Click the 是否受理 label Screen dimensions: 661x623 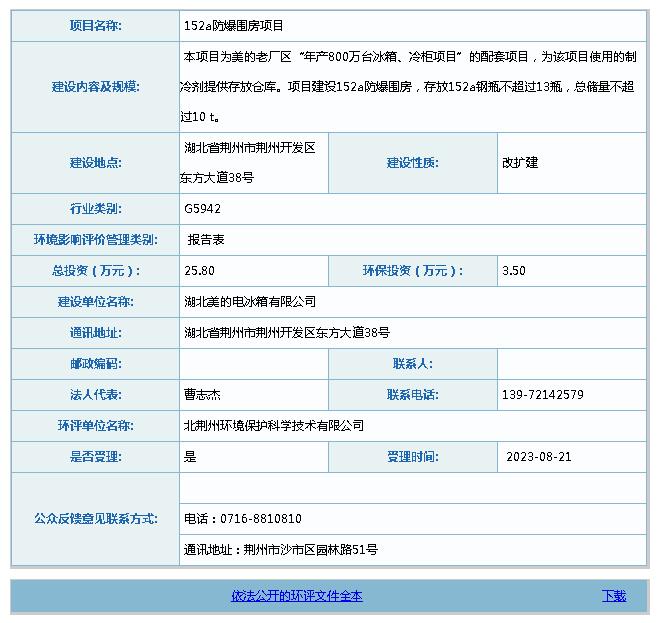(96, 457)
